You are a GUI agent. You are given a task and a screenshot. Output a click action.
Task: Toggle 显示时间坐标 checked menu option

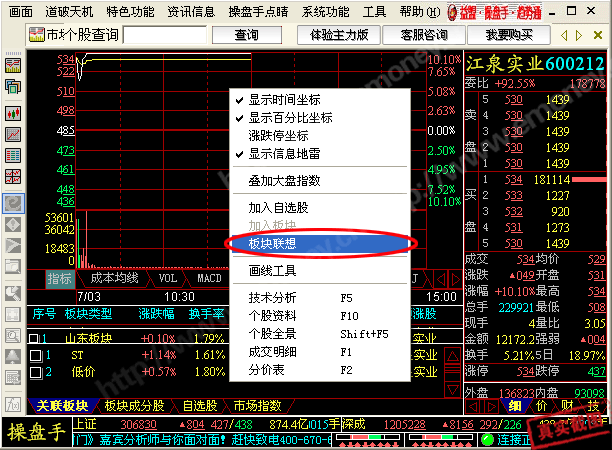pyautogui.click(x=283, y=101)
